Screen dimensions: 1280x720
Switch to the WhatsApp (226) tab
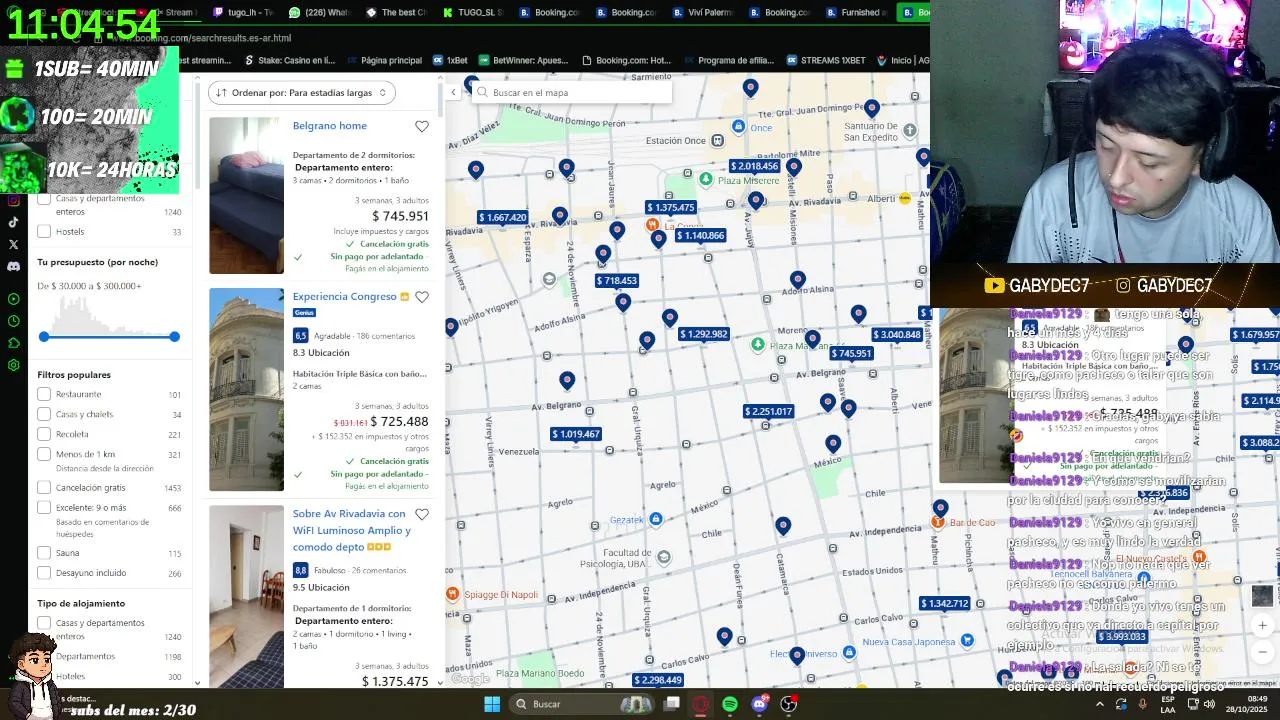319,13
